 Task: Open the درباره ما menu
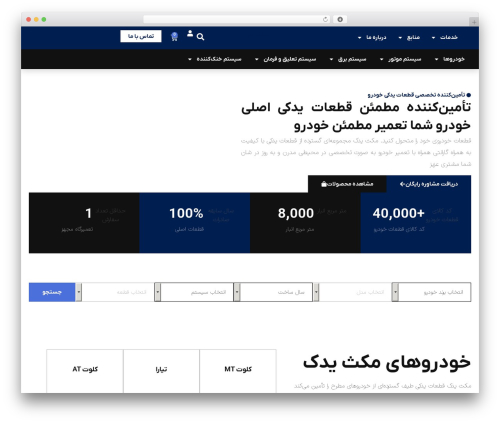click(x=372, y=37)
